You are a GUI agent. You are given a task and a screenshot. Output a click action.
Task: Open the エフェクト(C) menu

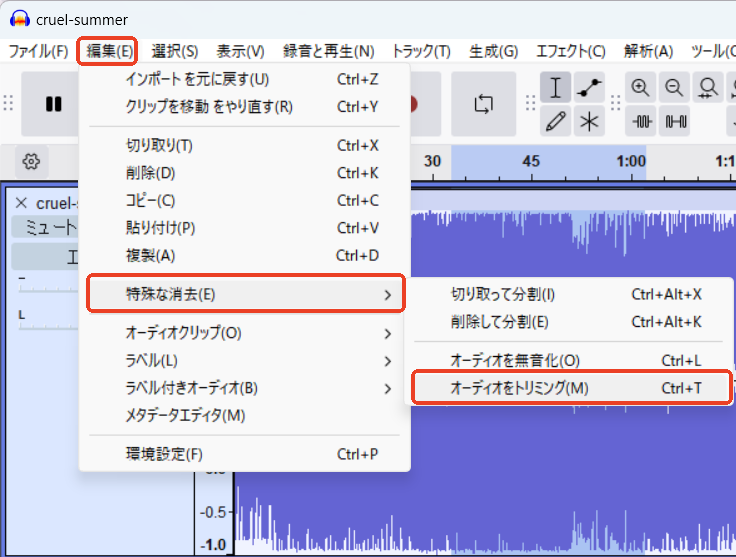click(570, 51)
